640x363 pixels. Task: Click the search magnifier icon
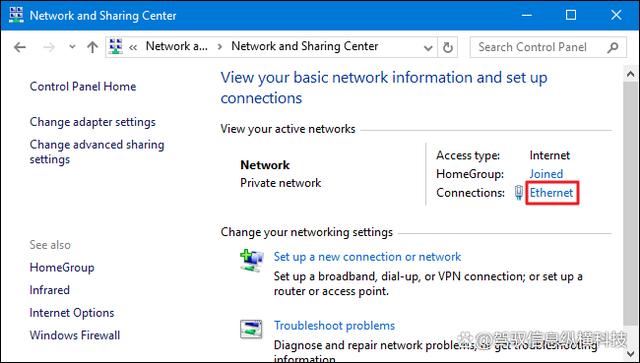point(612,47)
